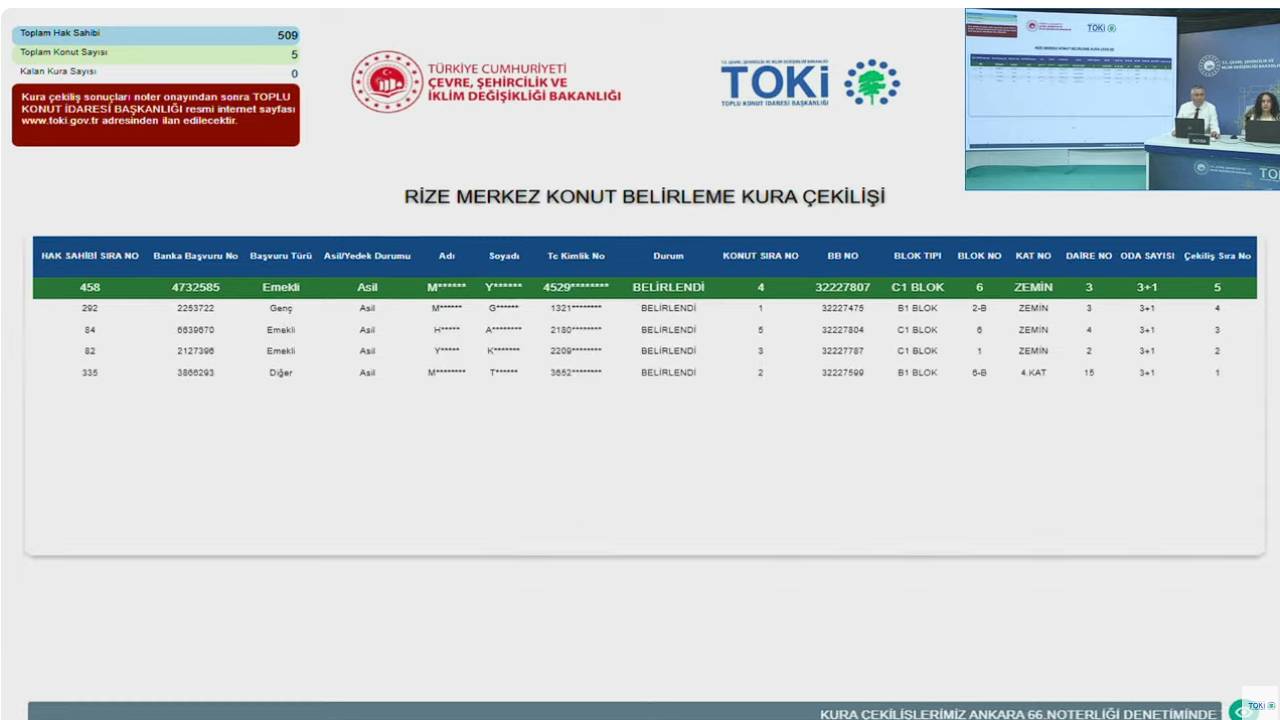Click the surname T****** cell
Screen dimensions: 1280x720
point(504,373)
